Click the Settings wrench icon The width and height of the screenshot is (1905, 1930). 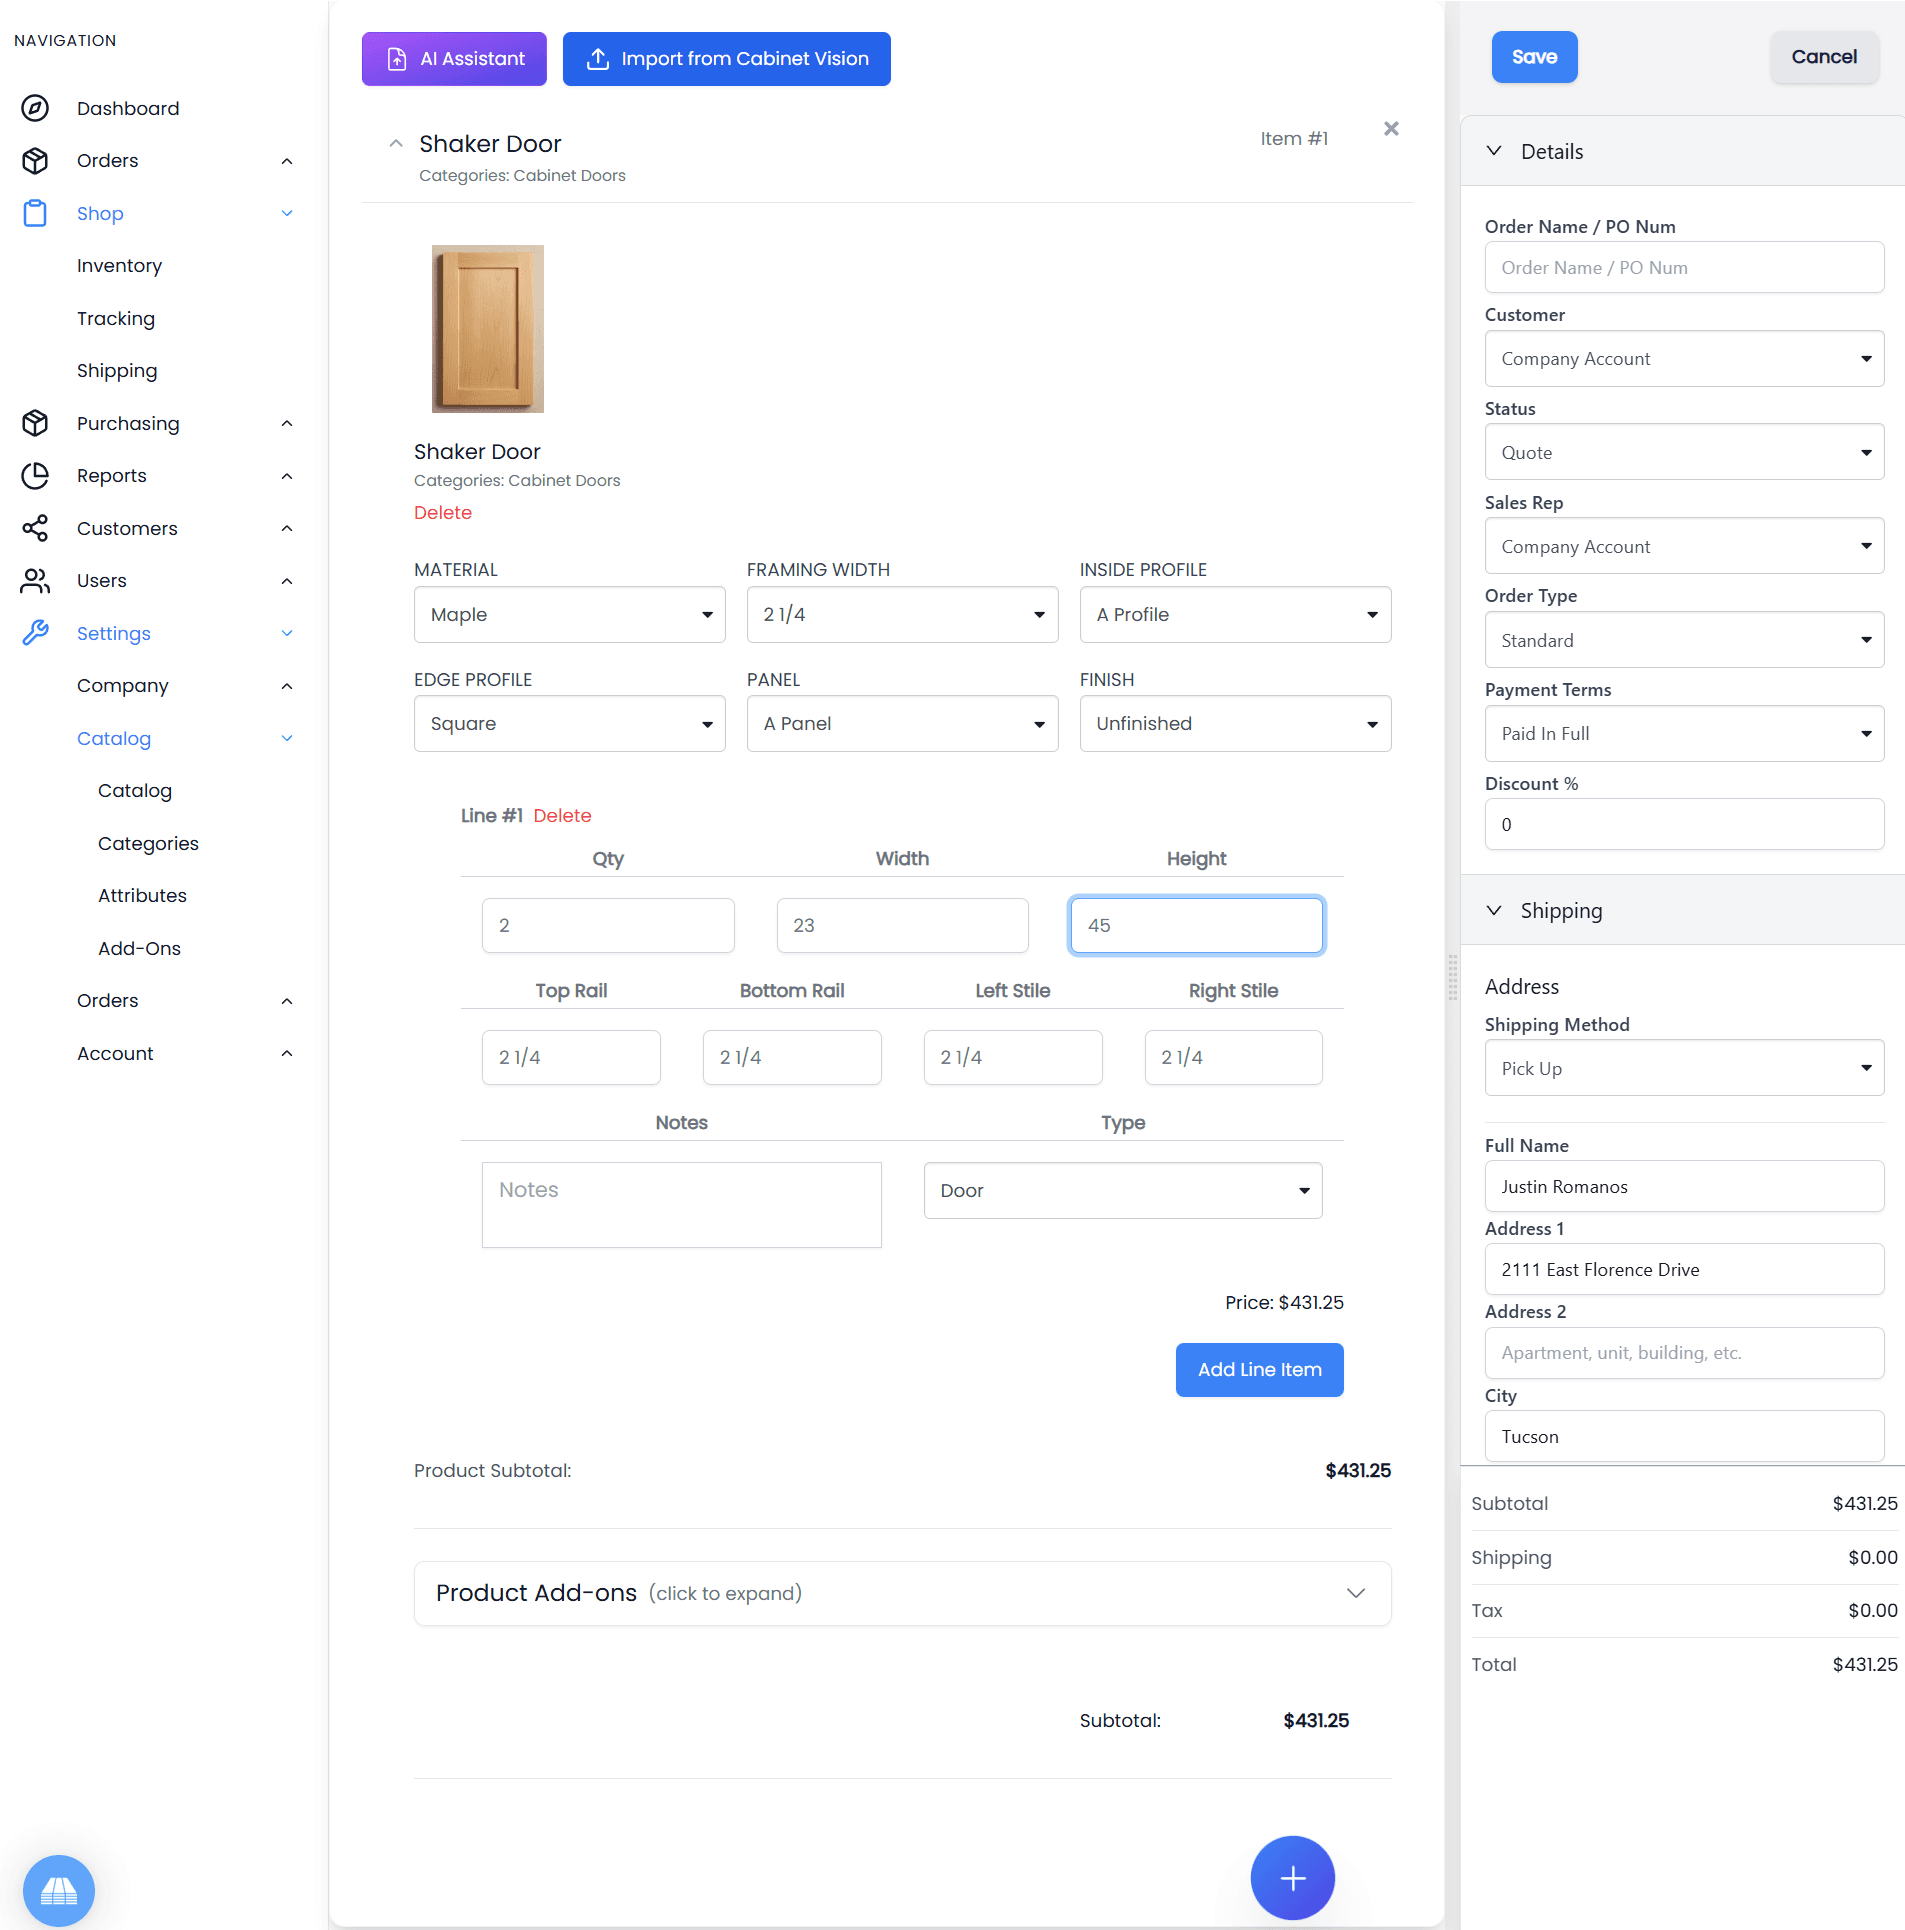click(36, 632)
